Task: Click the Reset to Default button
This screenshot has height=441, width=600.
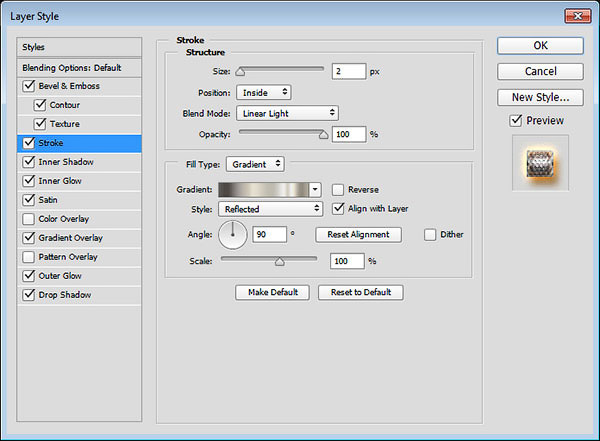Action: tap(361, 292)
